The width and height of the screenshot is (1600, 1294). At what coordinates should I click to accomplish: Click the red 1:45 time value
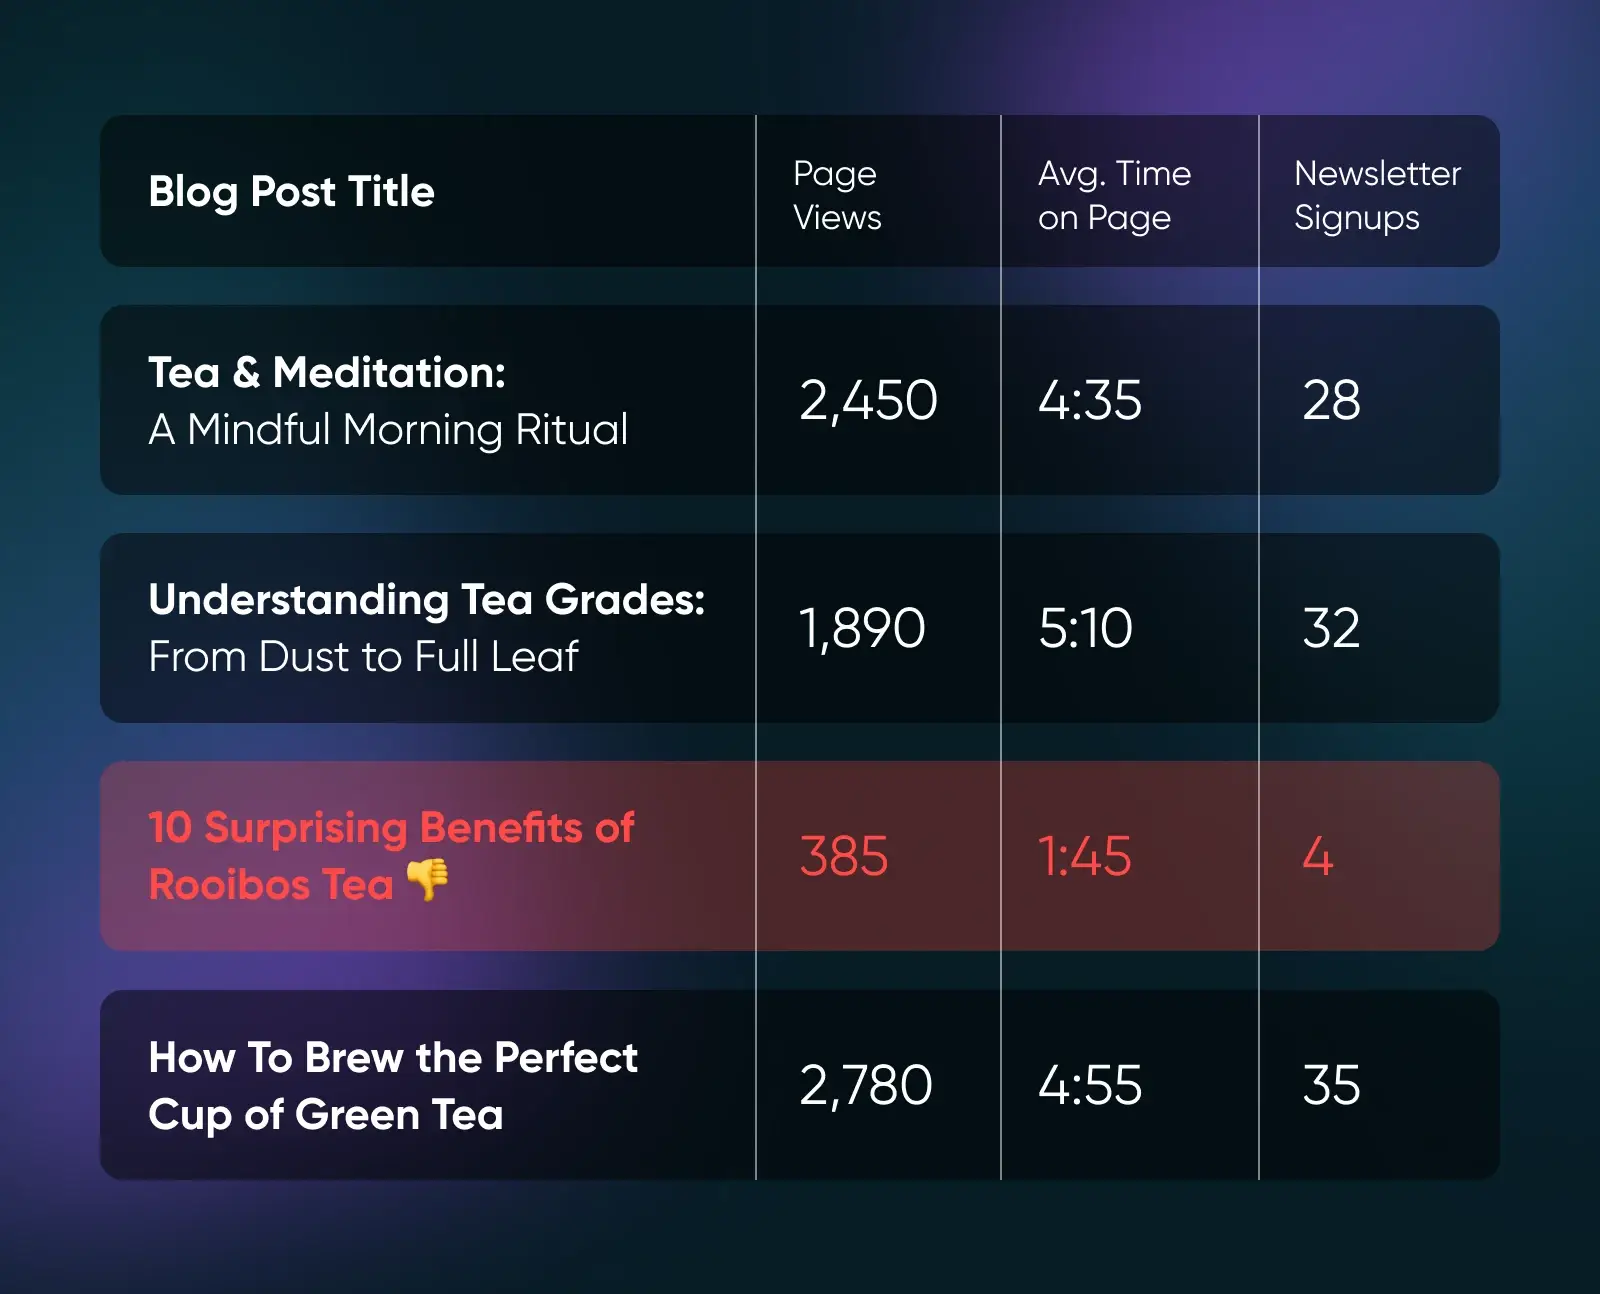(x=1085, y=857)
